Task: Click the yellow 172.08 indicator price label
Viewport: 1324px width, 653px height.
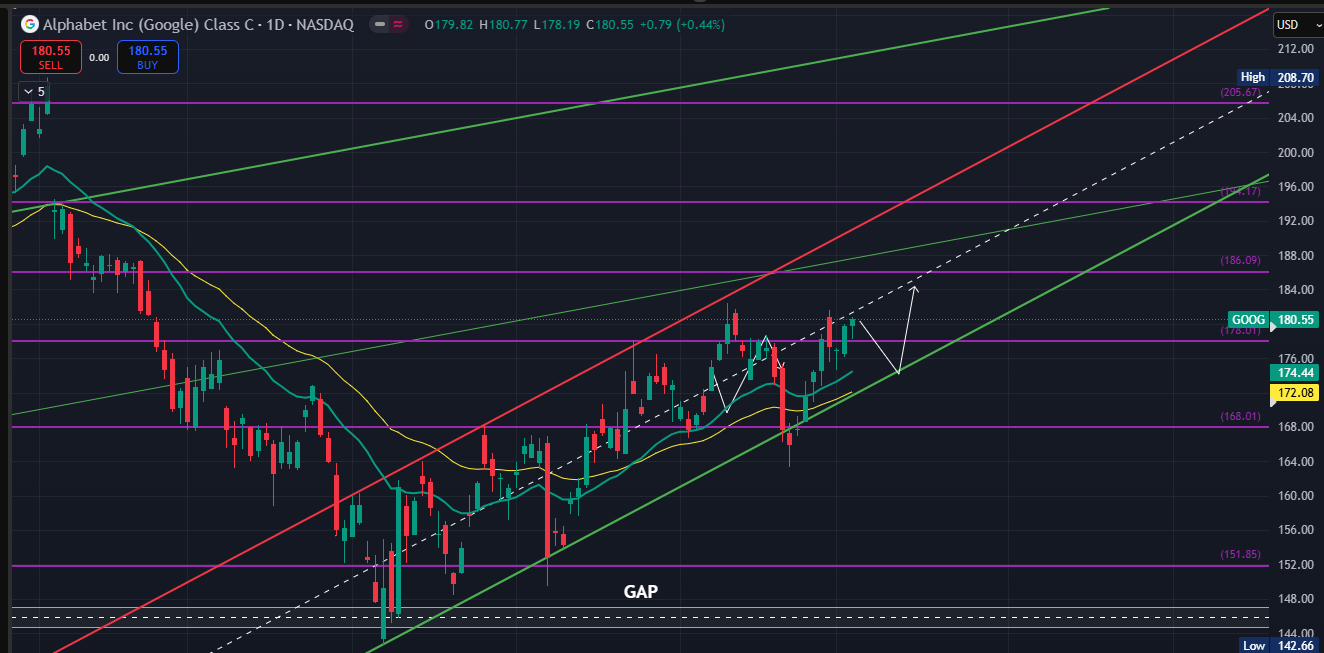Action: point(1296,394)
